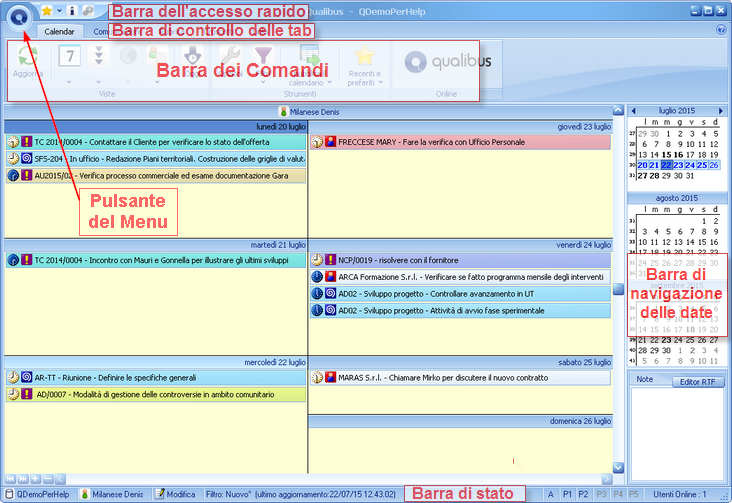
Task: Open the Qualibus main menu orb button
Action: pos(19,18)
